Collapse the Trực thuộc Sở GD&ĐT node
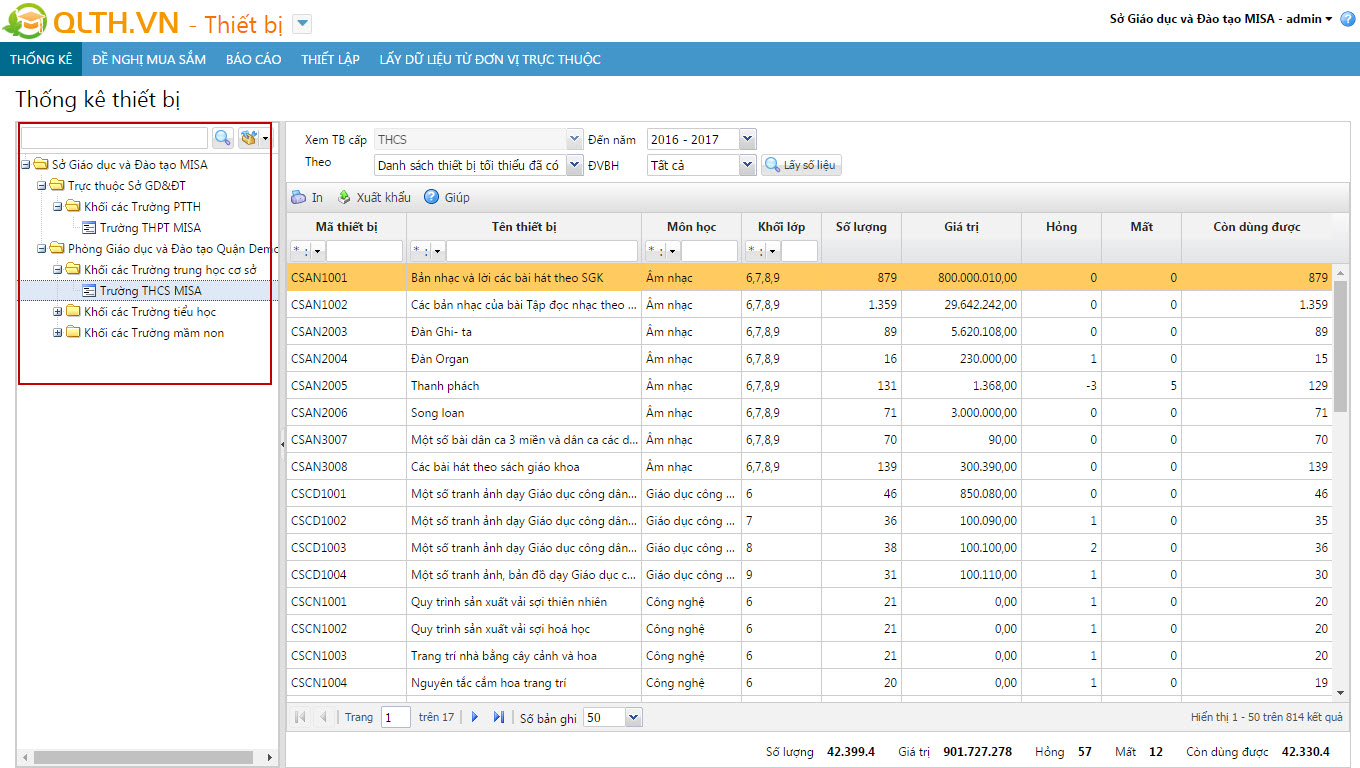1360x768 pixels. (42, 186)
